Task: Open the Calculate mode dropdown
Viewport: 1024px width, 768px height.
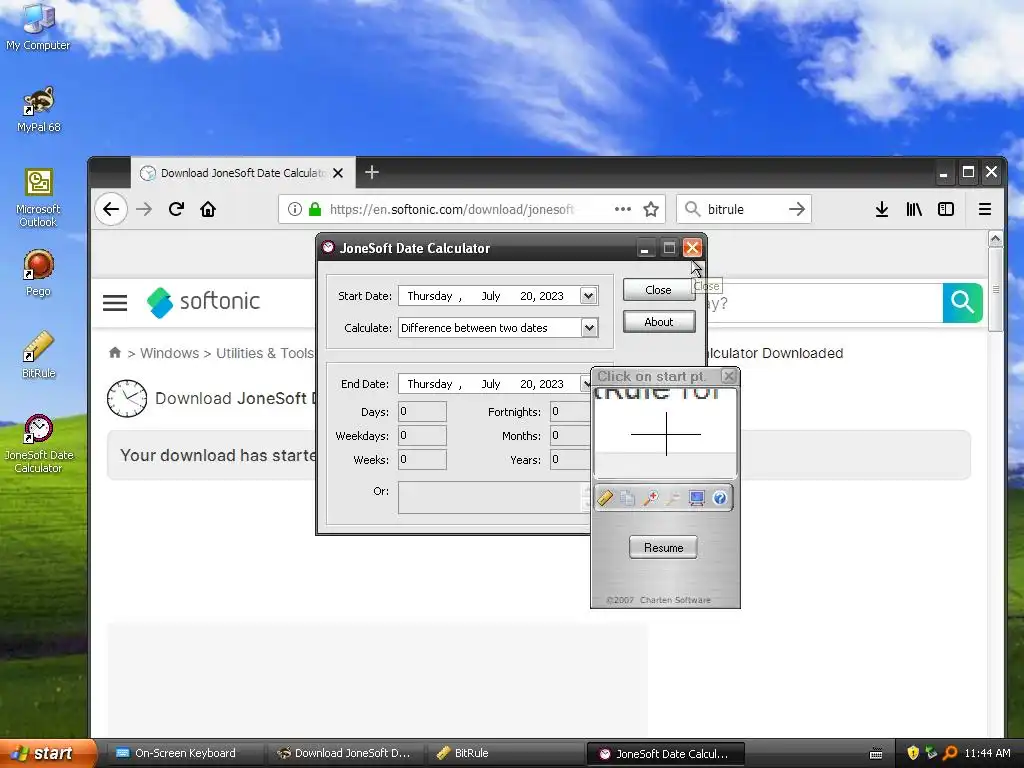Action: [x=588, y=328]
